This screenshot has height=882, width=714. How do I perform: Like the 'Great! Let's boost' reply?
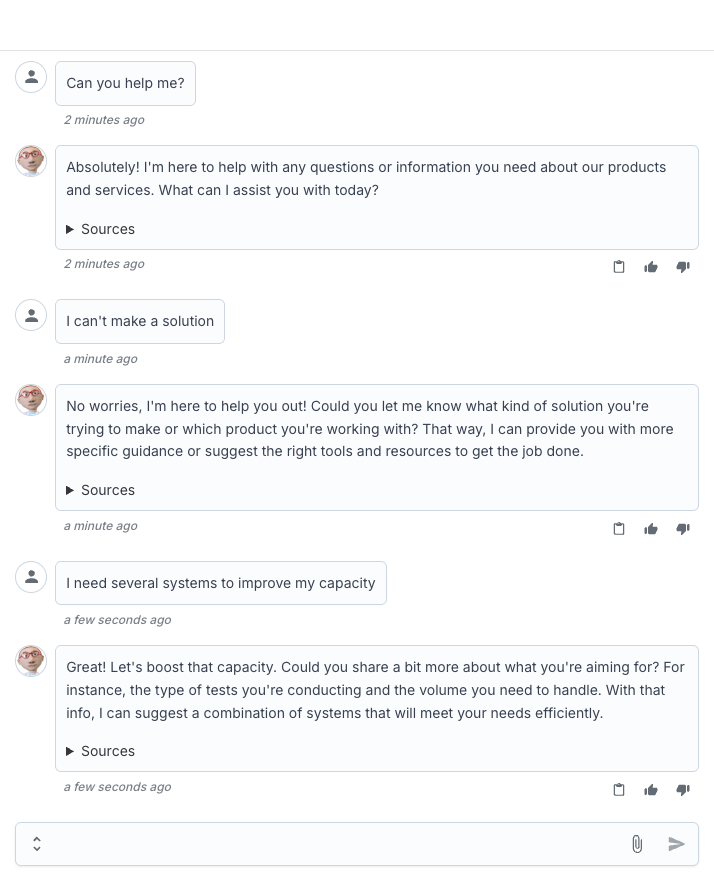point(651,790)
